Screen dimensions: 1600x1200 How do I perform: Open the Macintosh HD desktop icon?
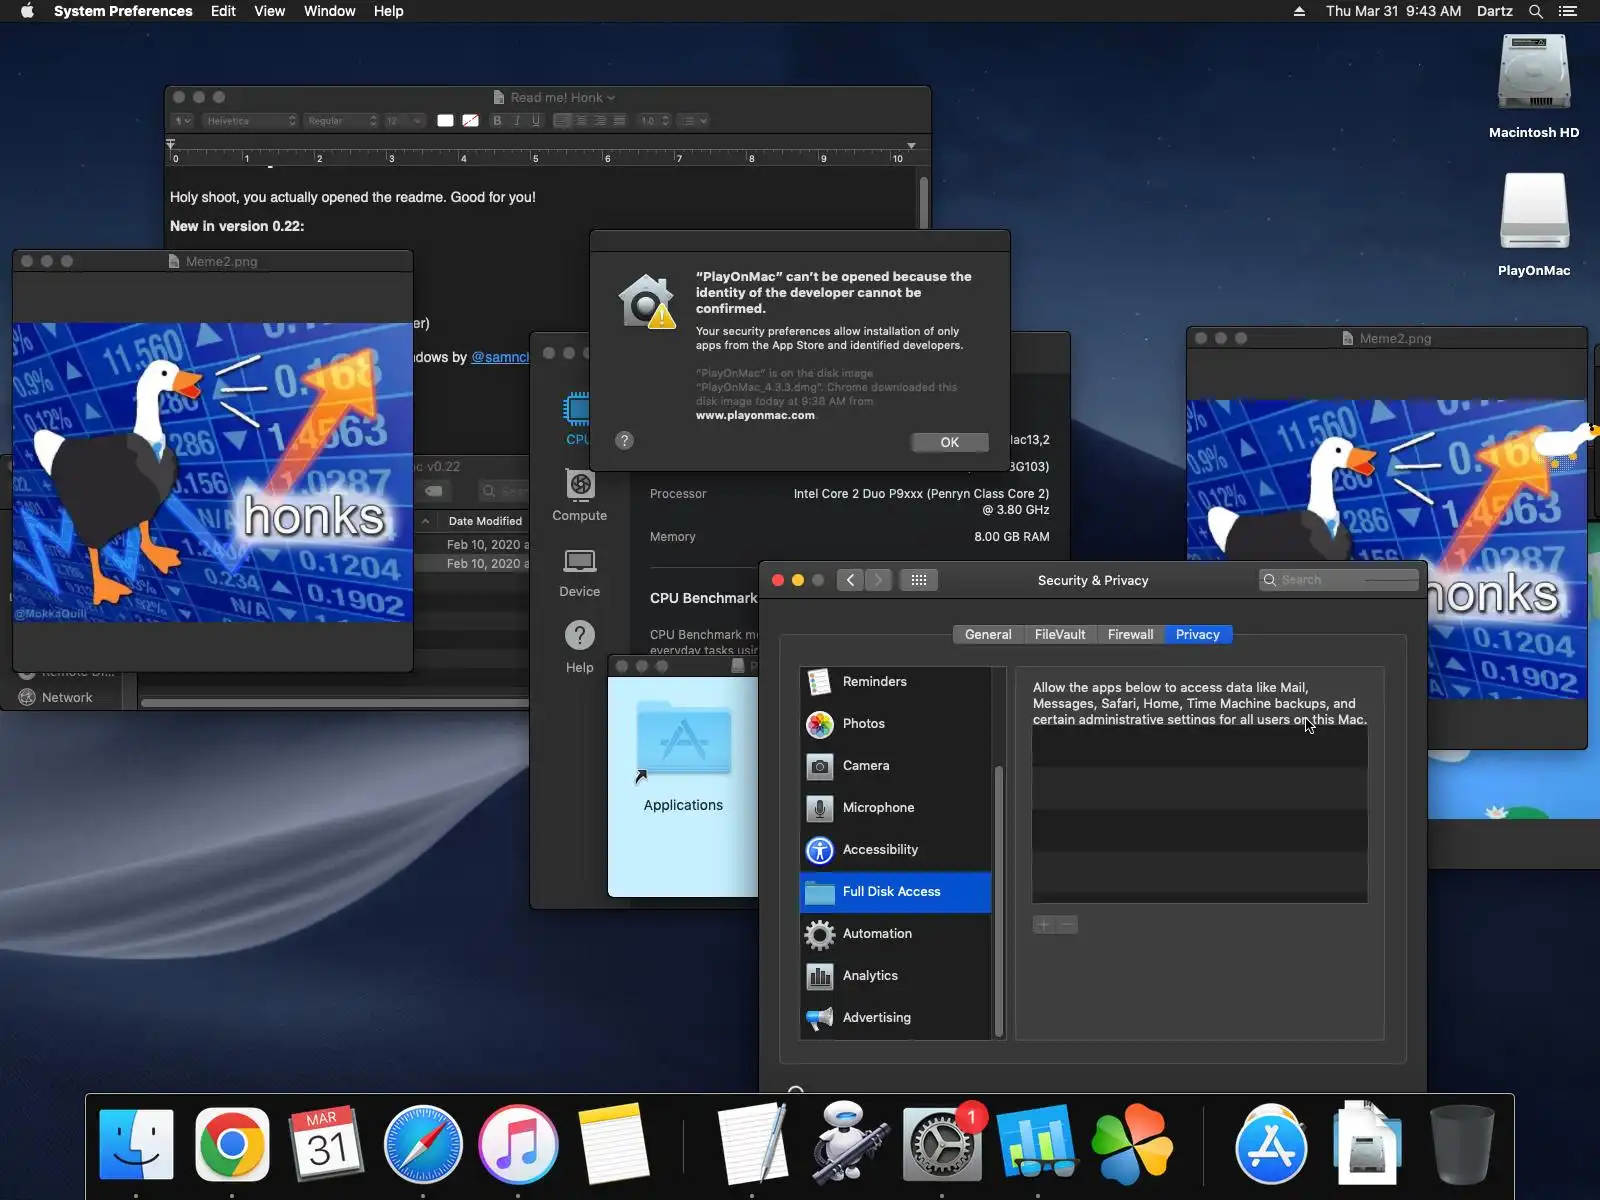(1534, 87)
